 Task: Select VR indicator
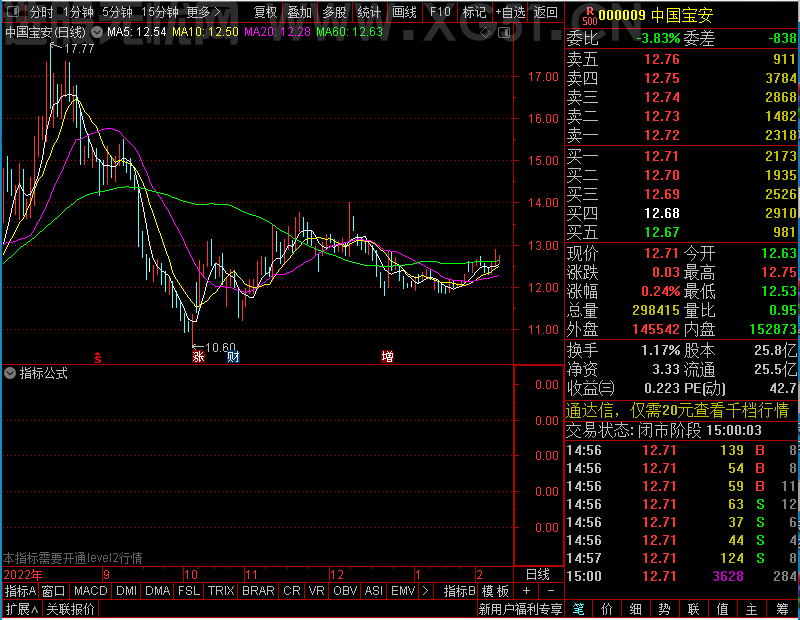tap(316, 591)
